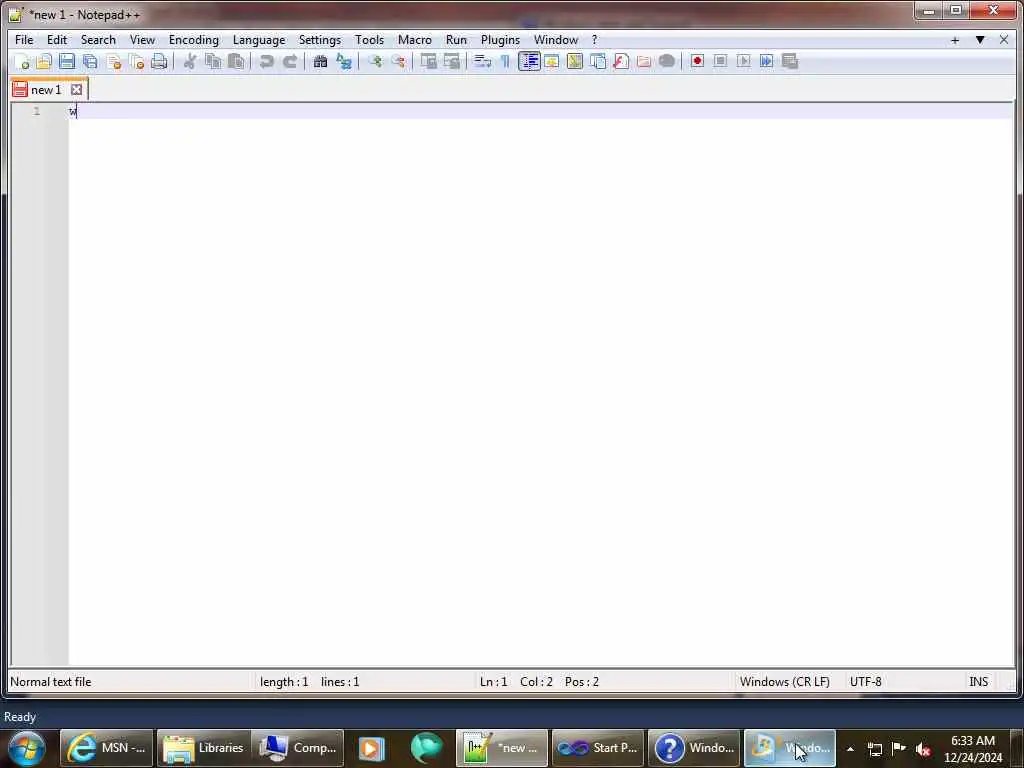
Task: Toggle Word Wrap in the toolbar
Action: coord(482,61)
